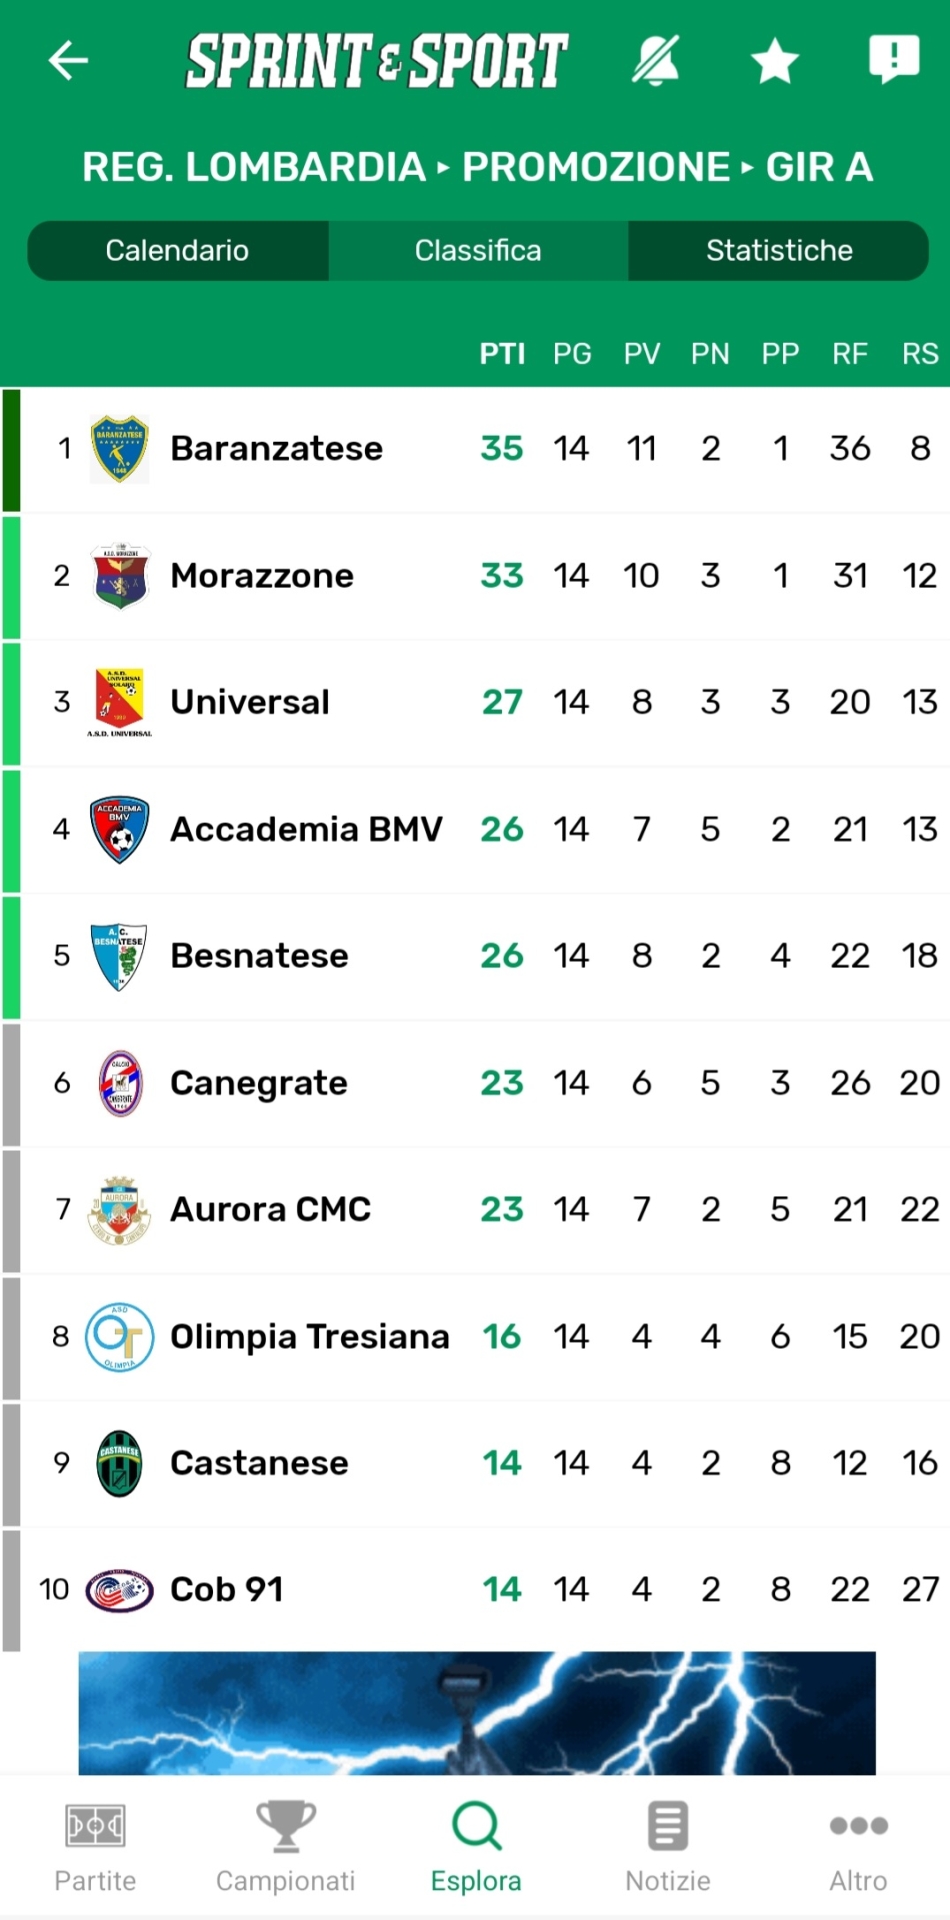Open the Statistiche tab
The height and width of the screenshot is (1920, 950).
point(779,250)
